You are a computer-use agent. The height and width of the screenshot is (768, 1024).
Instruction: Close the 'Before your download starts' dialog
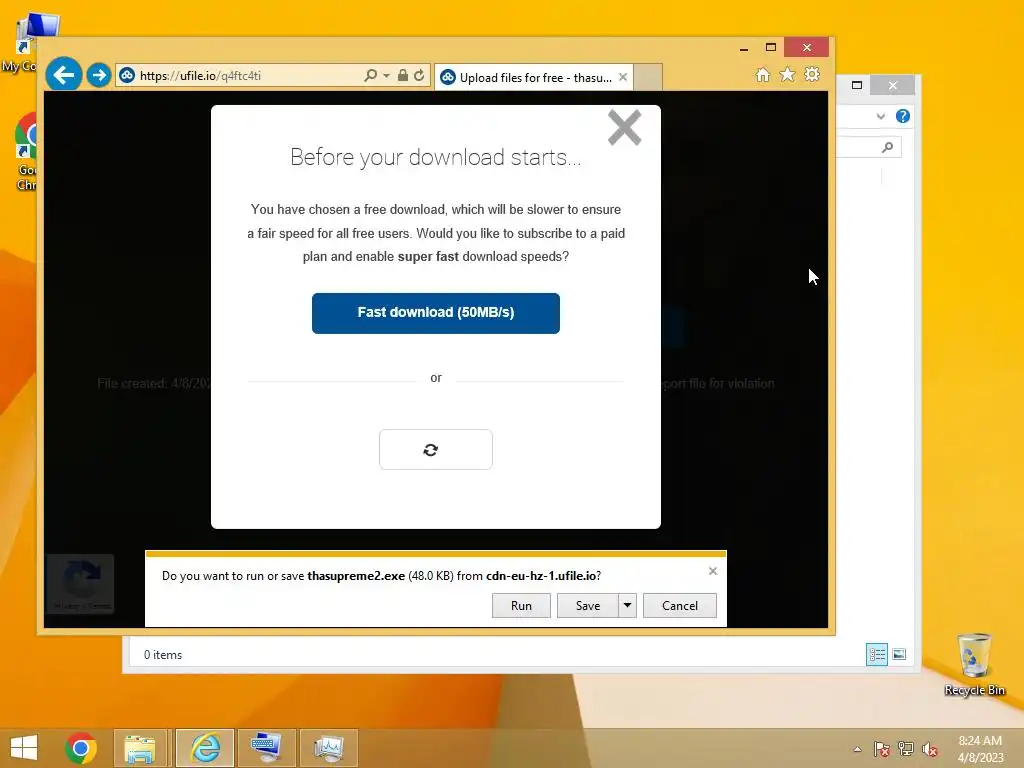pos(624,127)
